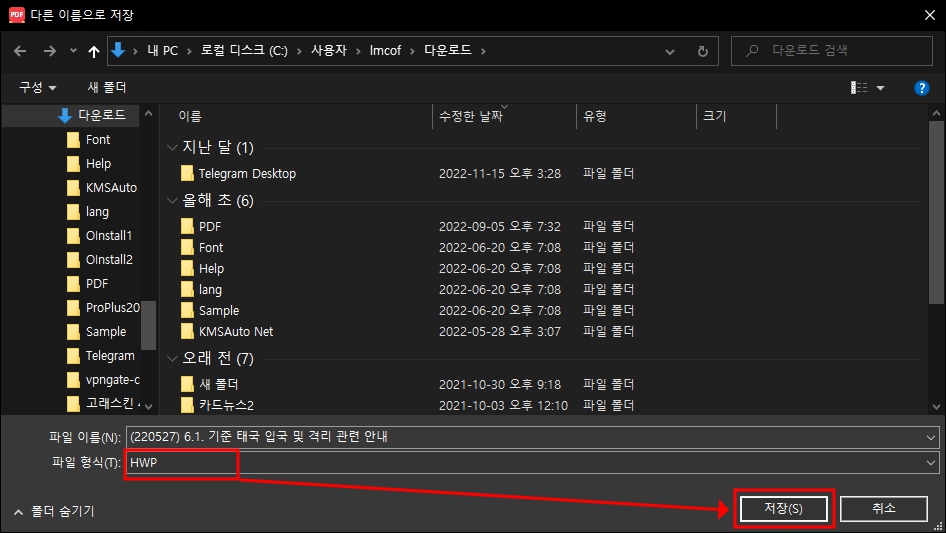Image resolution: width=946 pixels, height=533 pixels.
Task: Expand address bar history dropdown
Action: pos(670,51)
